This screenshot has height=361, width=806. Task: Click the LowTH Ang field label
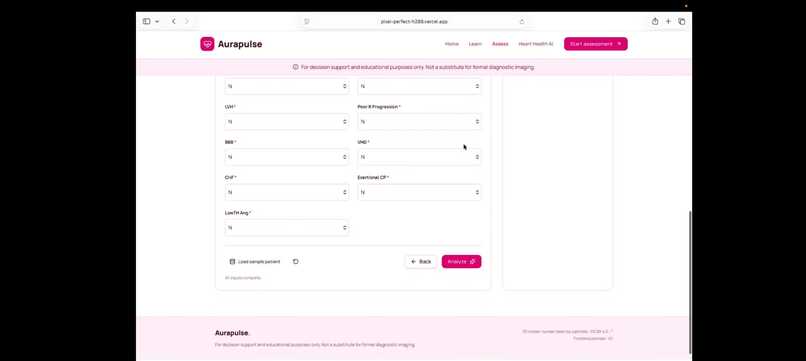click(237, 213)
